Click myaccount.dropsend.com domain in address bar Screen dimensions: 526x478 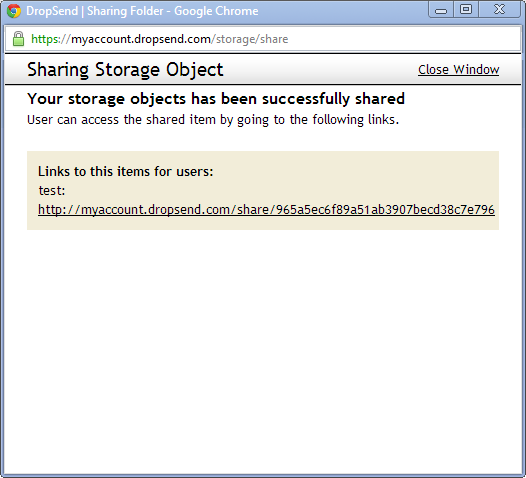click(x=141, y=39)
